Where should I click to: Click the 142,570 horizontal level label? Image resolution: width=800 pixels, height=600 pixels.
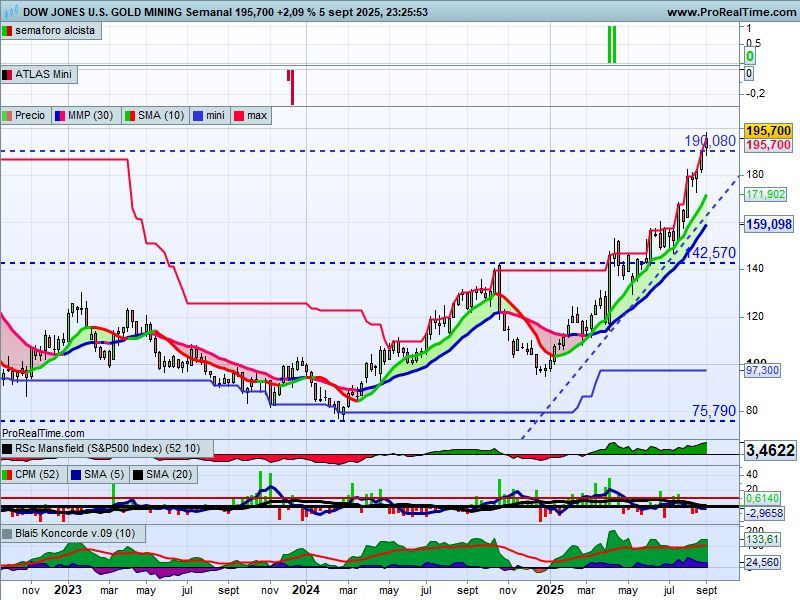click(711, 253)
